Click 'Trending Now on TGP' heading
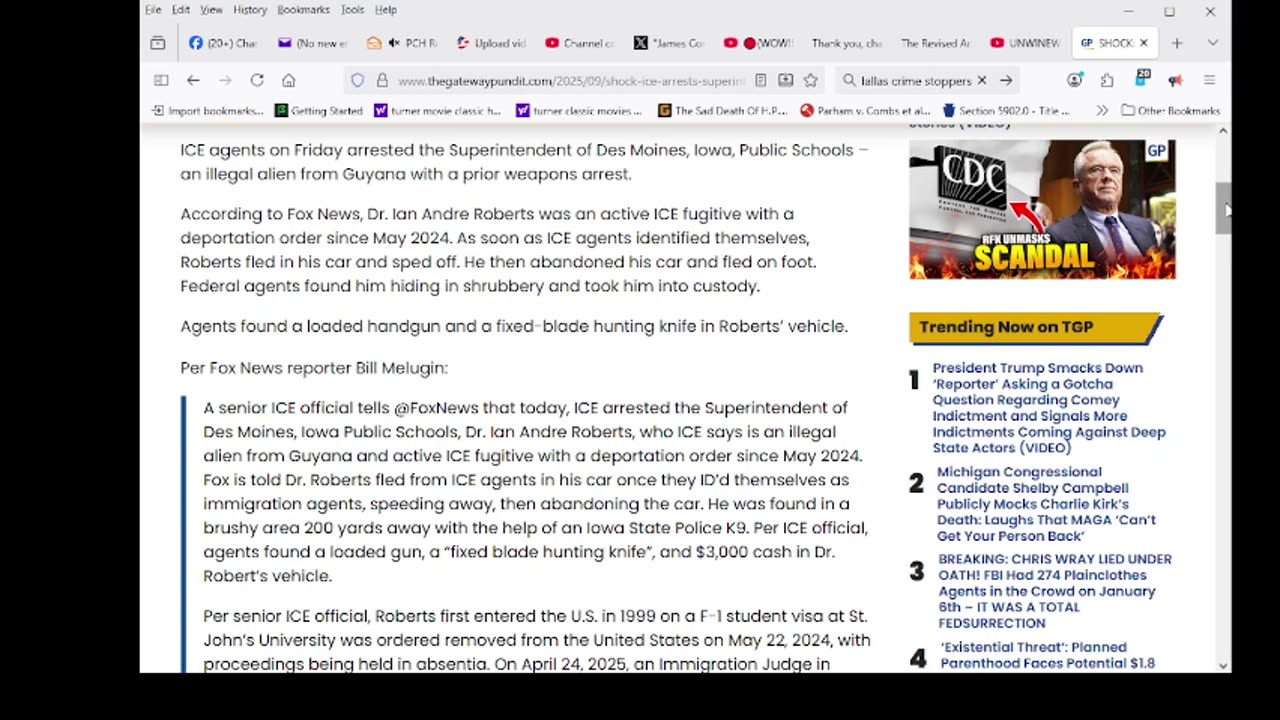This screenshot has height=720, width=1280. coord(1006,327)
